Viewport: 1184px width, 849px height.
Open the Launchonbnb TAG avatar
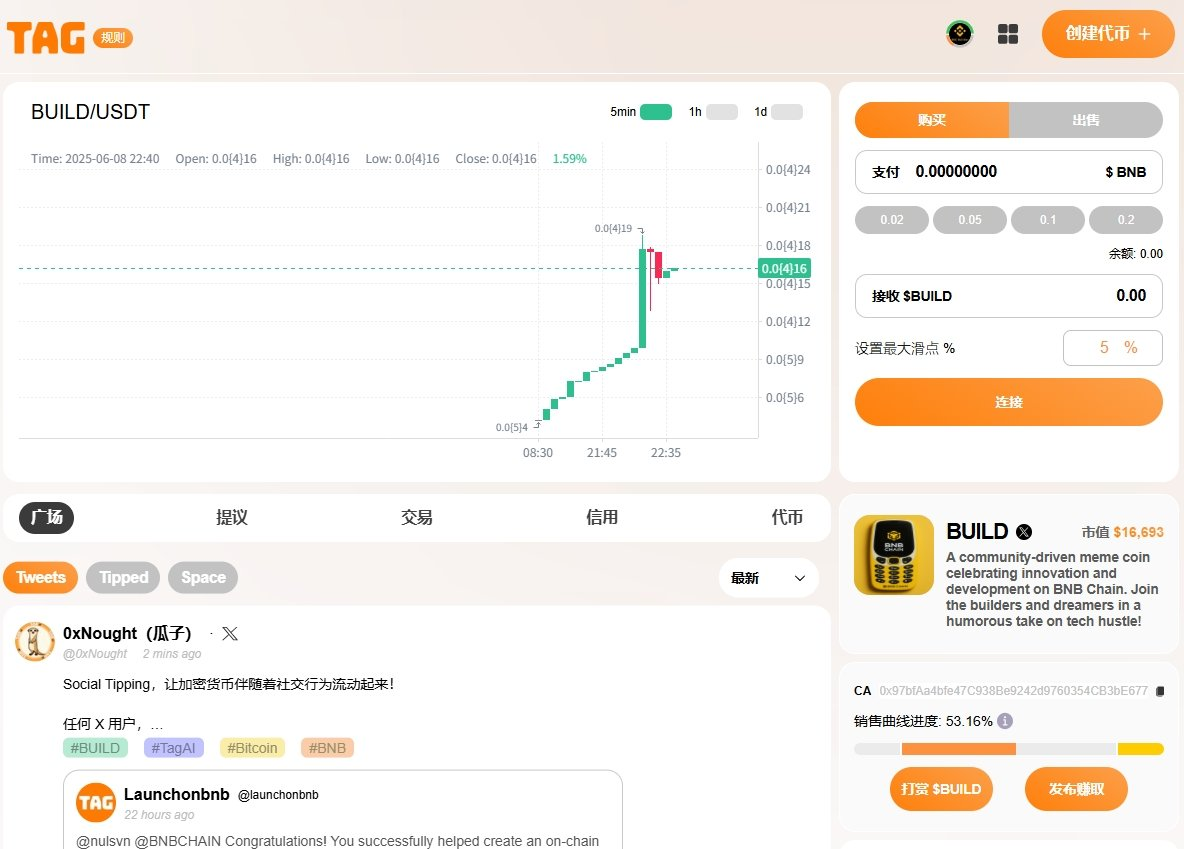pyautogui.click(x=96, y=802)
